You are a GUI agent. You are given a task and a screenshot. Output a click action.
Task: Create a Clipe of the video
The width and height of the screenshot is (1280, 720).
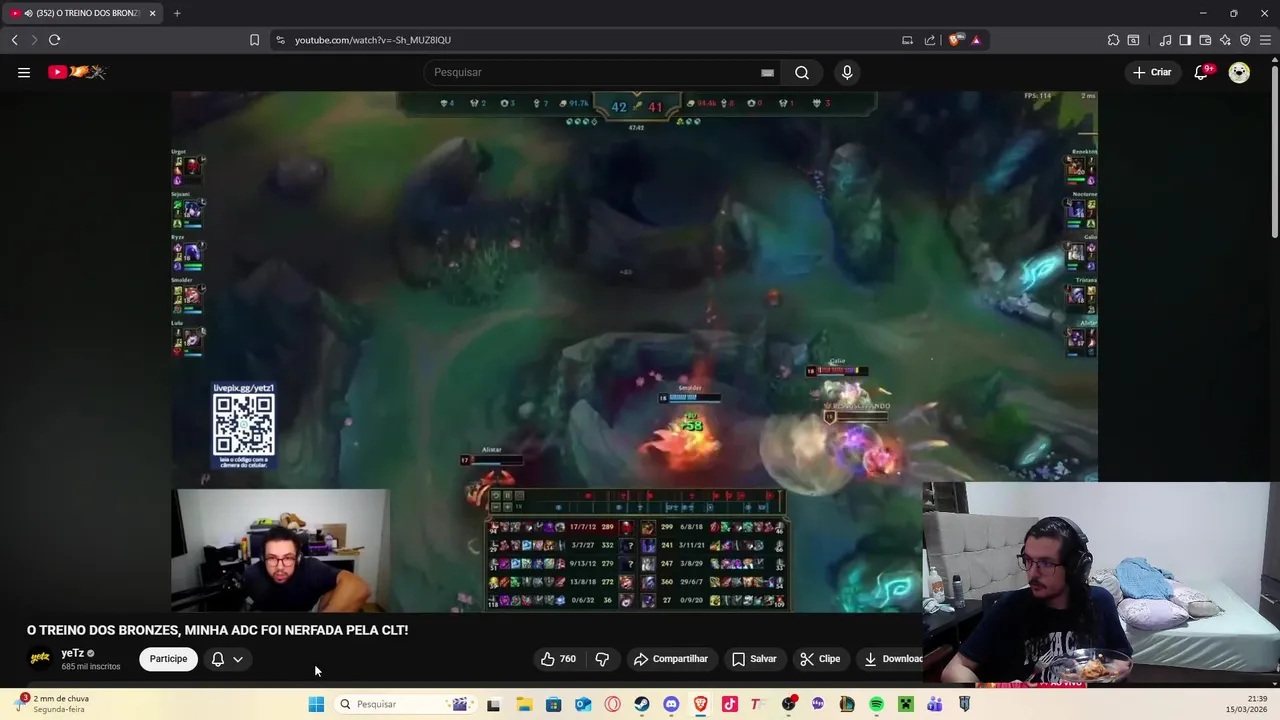coord(820,659)
